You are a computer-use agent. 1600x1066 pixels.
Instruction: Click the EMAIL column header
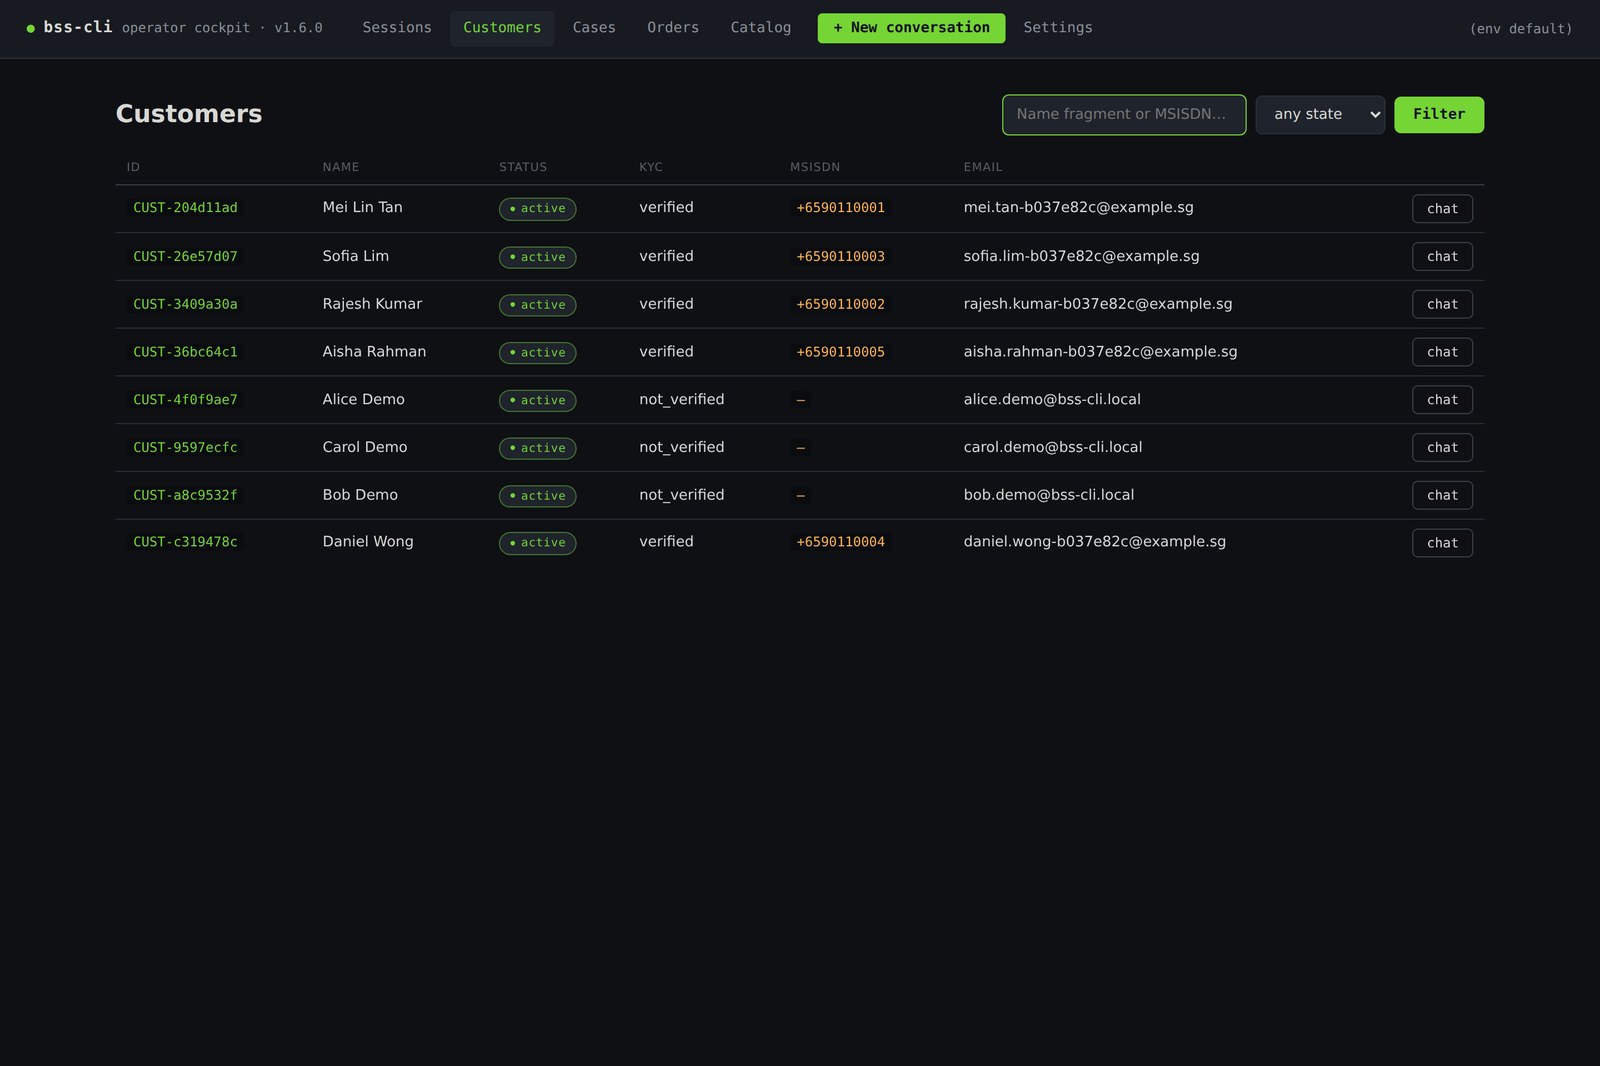(982, 167)
